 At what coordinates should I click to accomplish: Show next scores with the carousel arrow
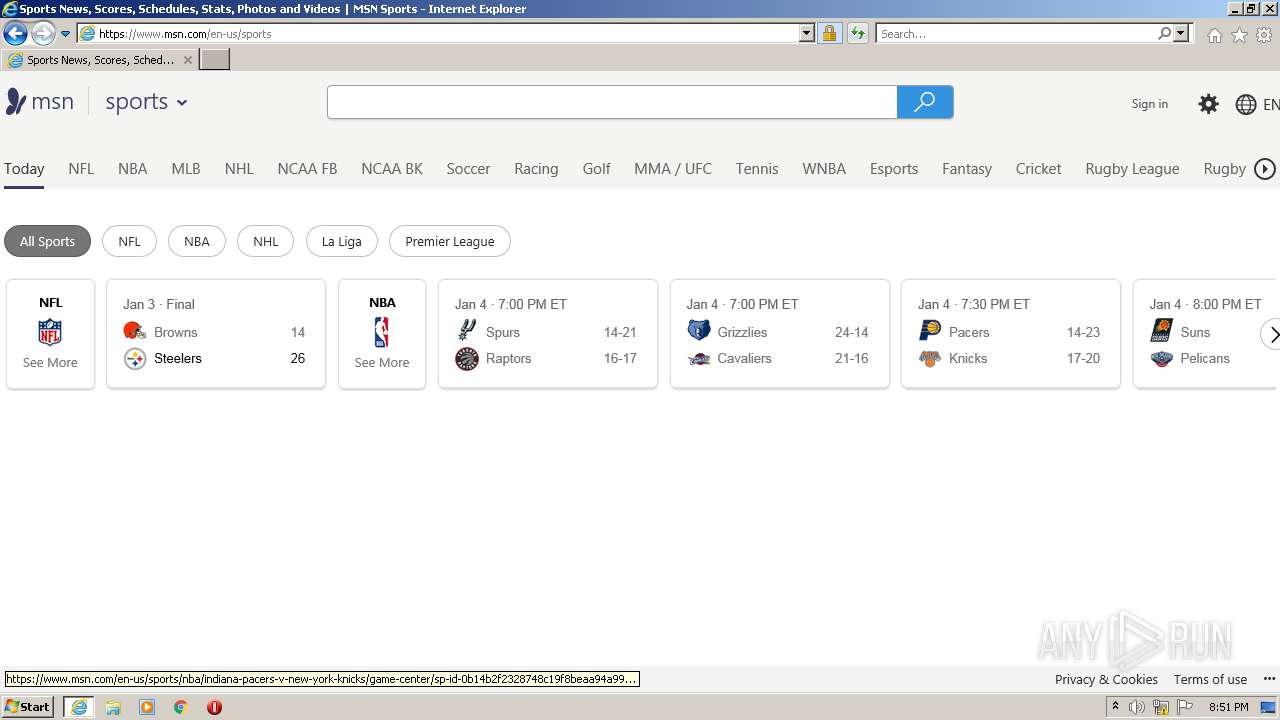[1272, 334]
